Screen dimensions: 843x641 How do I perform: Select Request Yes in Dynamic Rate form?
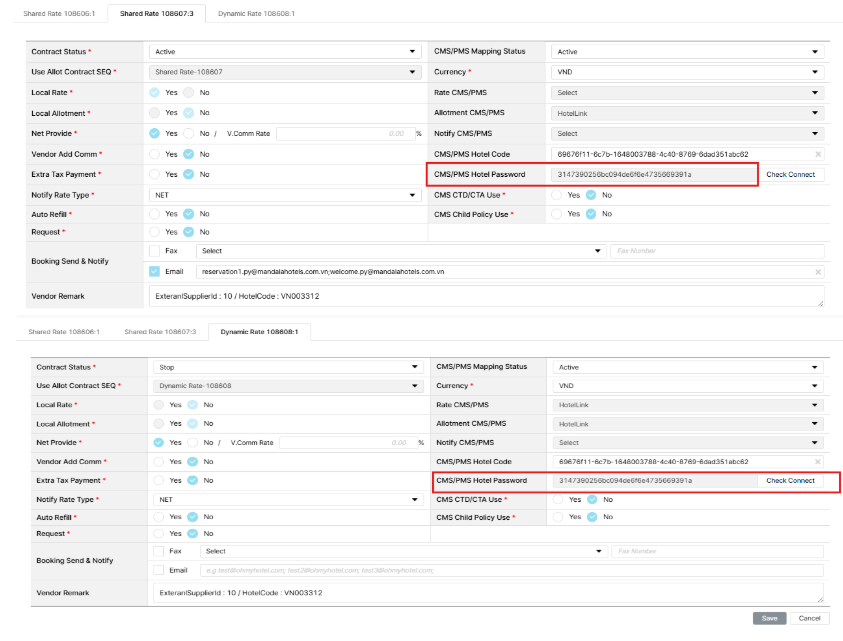pyautogui.click(x=159, y=533)
